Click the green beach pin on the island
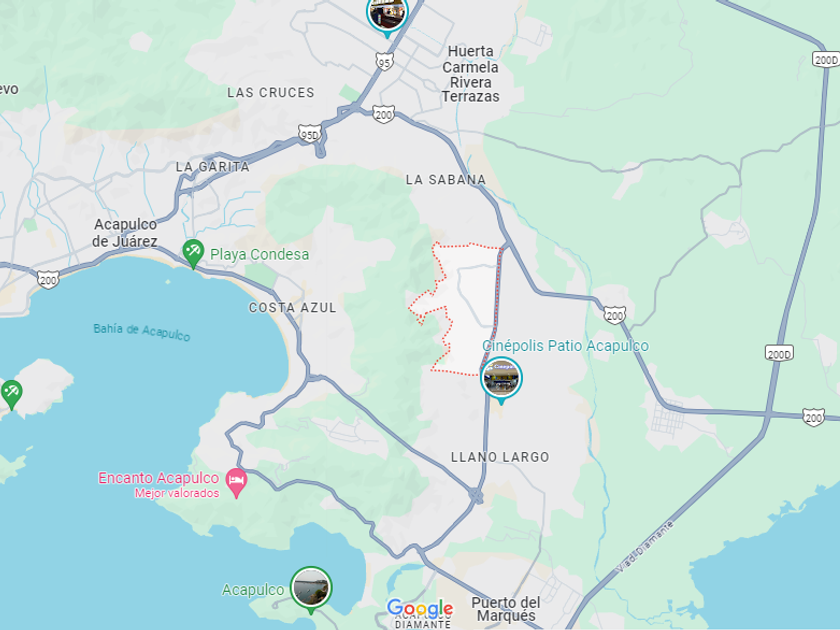This screenshot has width=840, height=630. click(11, 394)
